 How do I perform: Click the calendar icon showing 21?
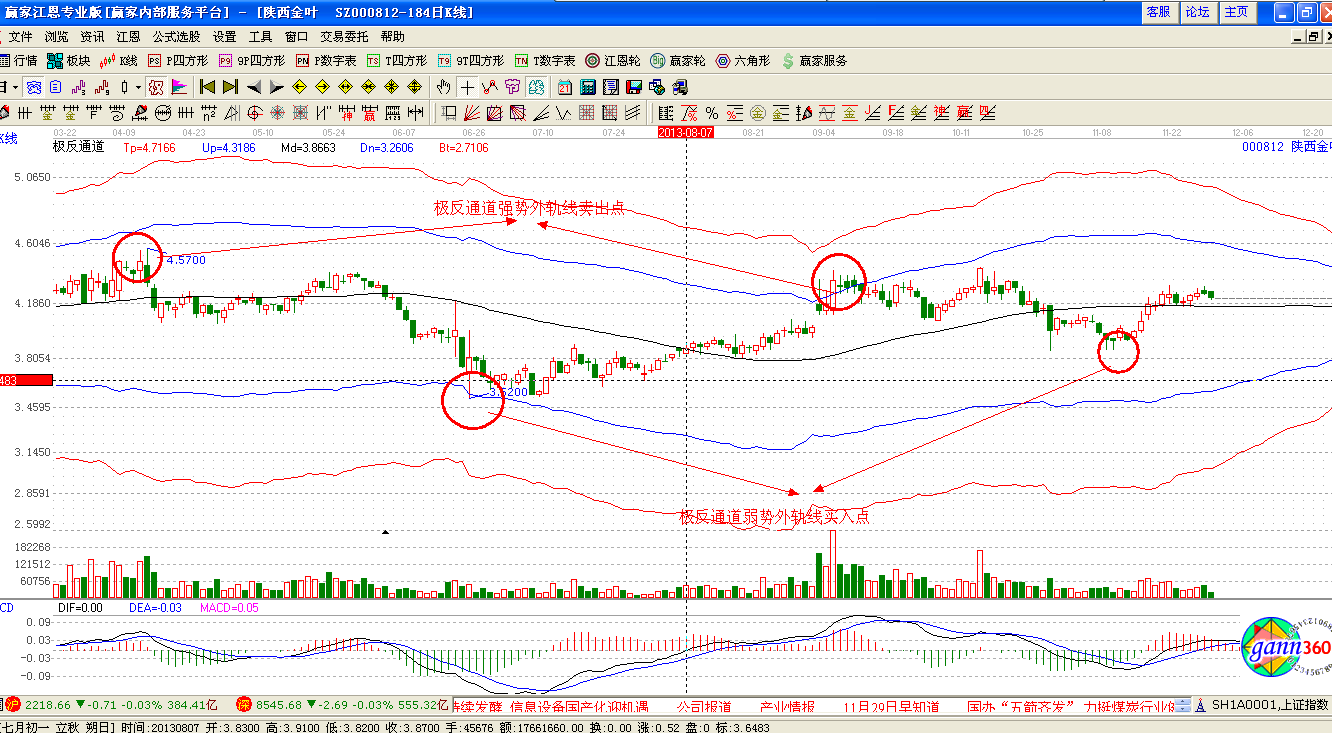click(x=566, y=87)
